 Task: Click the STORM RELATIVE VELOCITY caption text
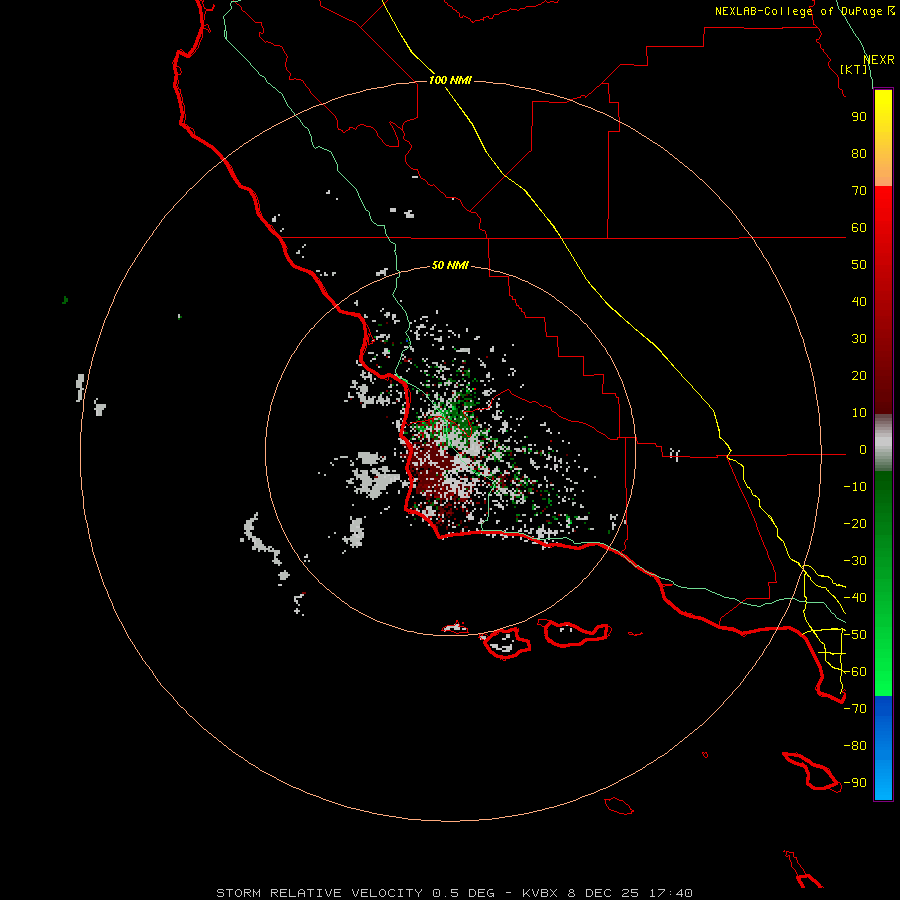tap(319, 893)
